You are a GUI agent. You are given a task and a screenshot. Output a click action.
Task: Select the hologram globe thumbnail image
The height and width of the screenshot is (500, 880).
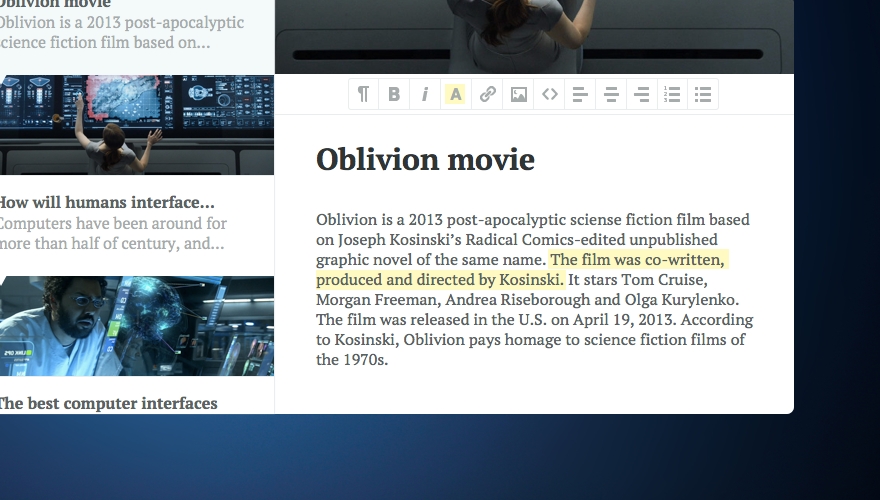pos(136,326)
